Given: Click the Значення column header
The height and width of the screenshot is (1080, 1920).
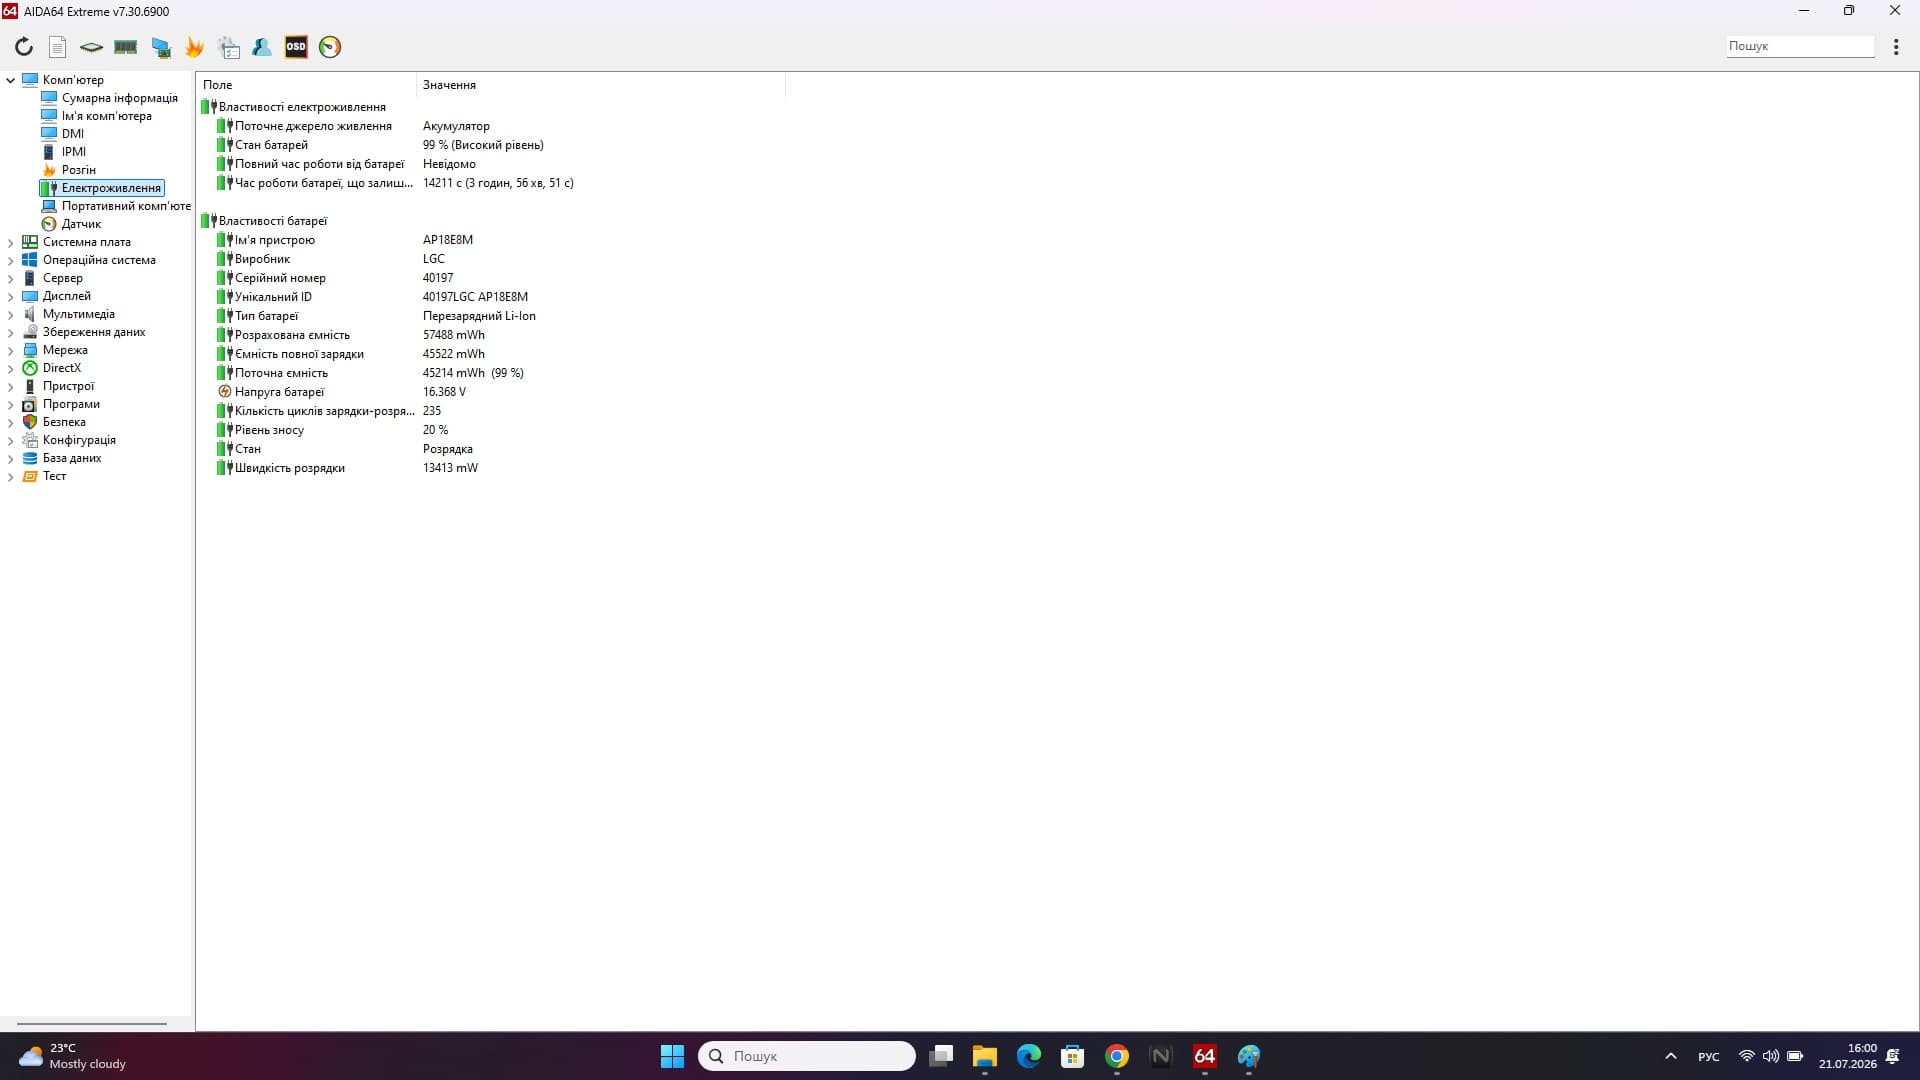Looking at the screenshot, I should pyautogui.click(x=600, y=85).
